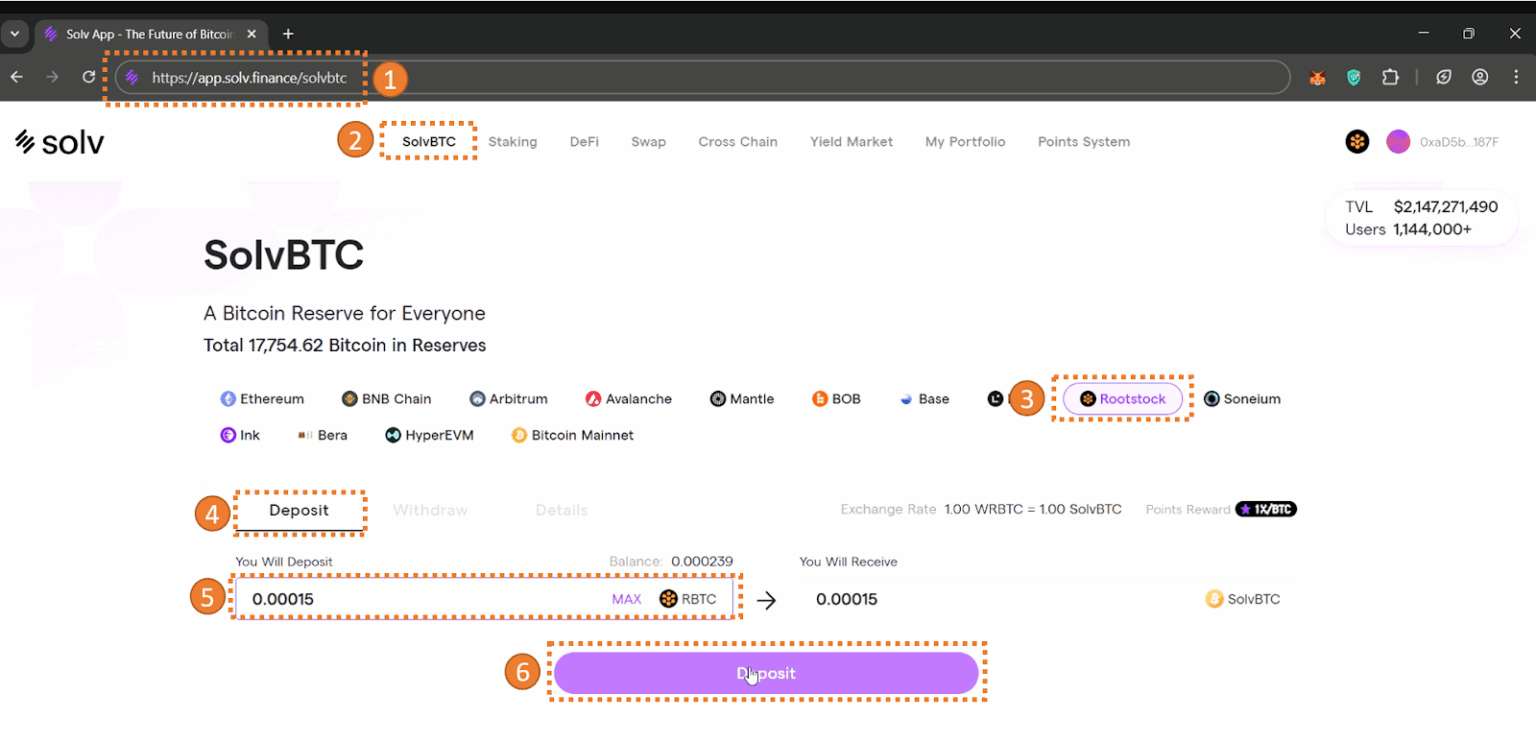The height and width of the screenshot is (742, 1536).
Task: Click the RBTC token selector
Action: pos(688,599)
